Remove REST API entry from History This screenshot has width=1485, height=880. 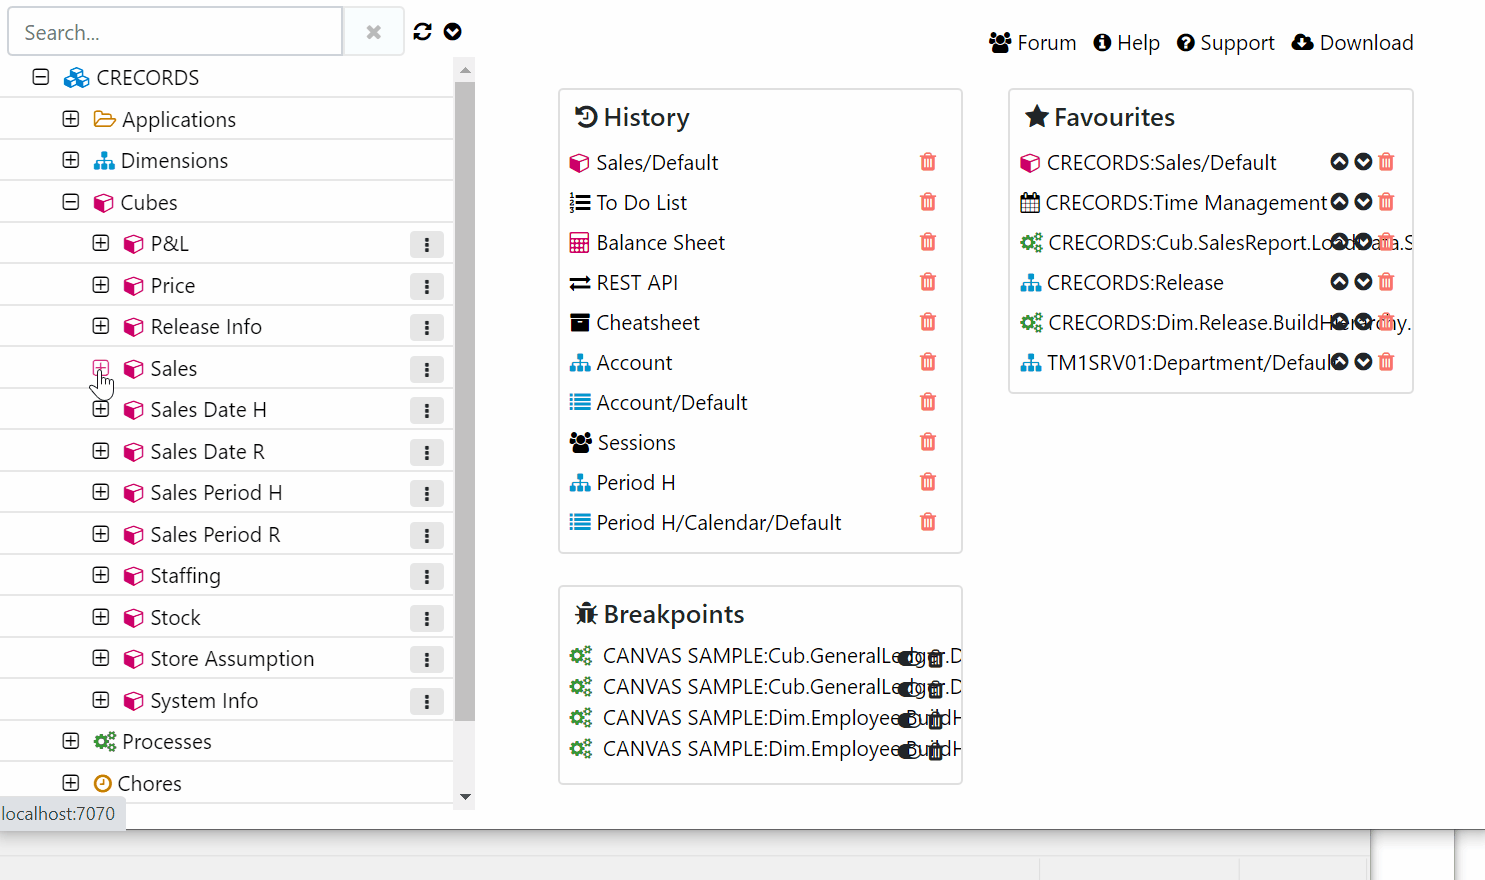coord(928,282)
